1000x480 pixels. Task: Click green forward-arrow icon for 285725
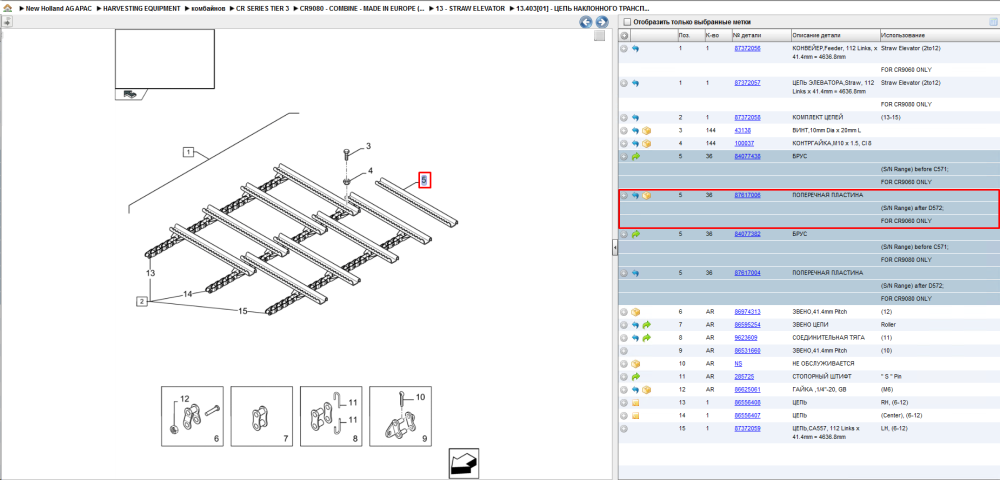pos(635,377)
